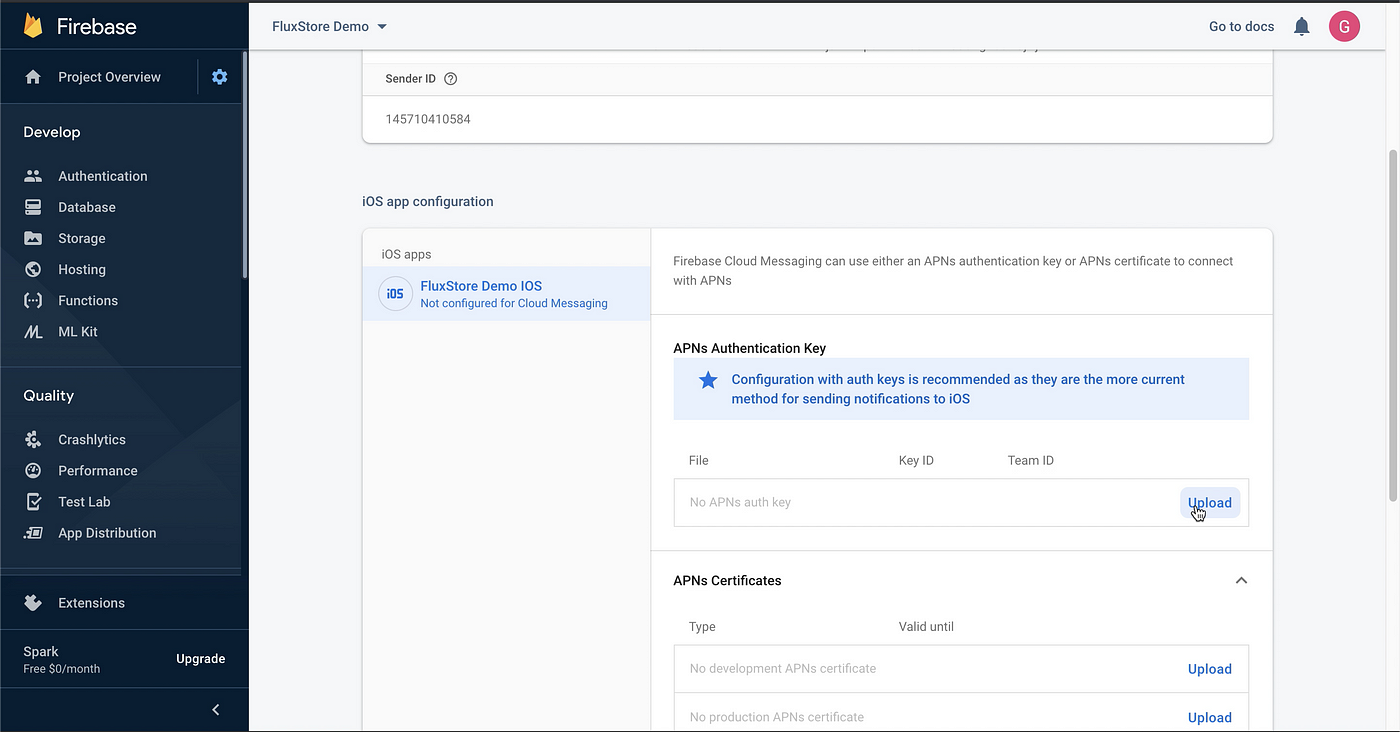Click the Type column header
This screenshot has height=732, width=1400.
(702, 627)
